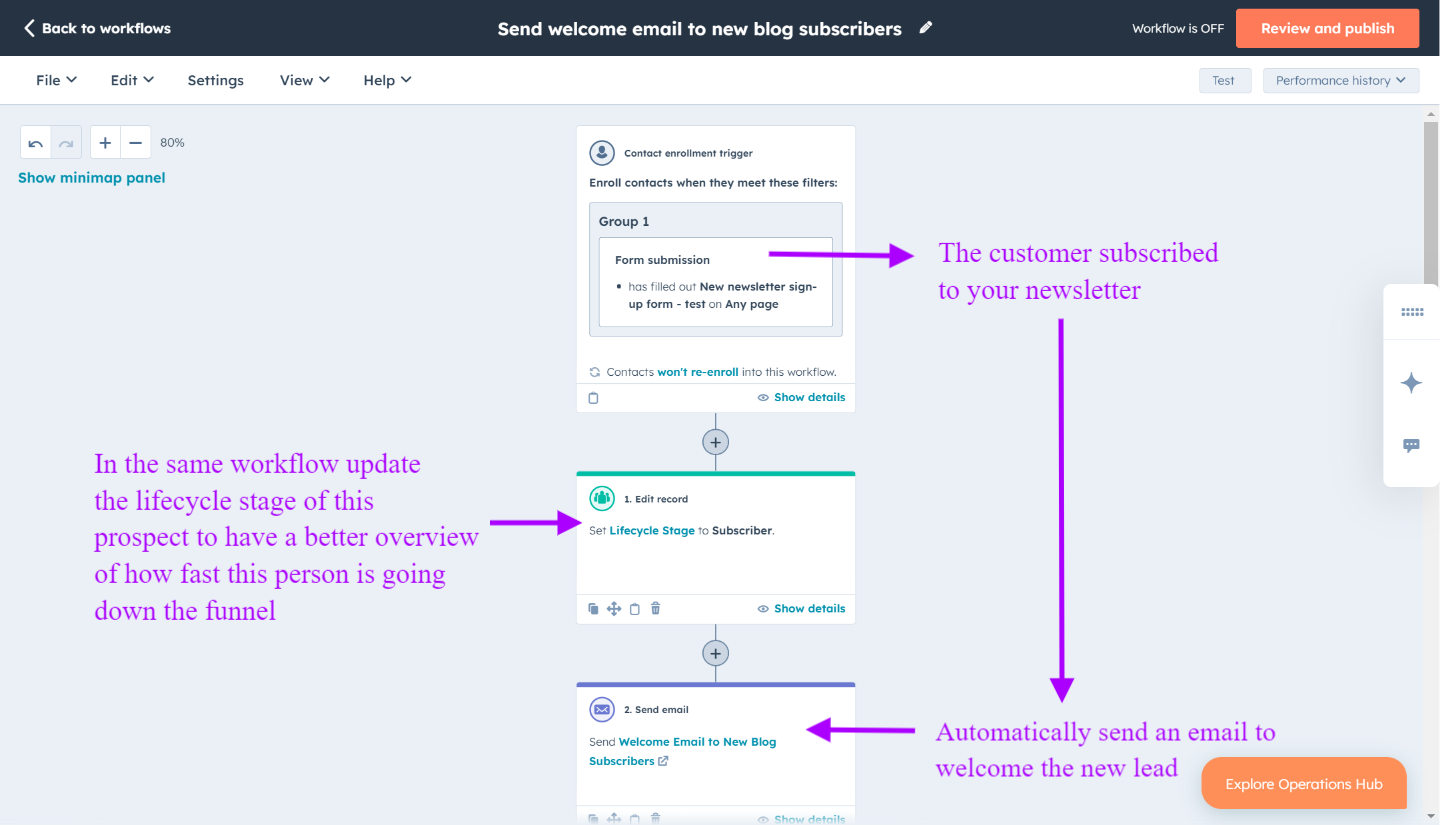Image resolution: width=1440 pixels, height=825 pixels.
Task: Add a new step with the plus connector
Action: click(715, 441)
